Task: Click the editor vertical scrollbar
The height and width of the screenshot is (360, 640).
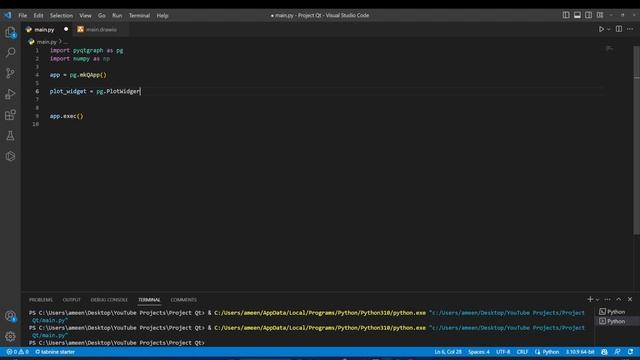Action: [637, 140]
